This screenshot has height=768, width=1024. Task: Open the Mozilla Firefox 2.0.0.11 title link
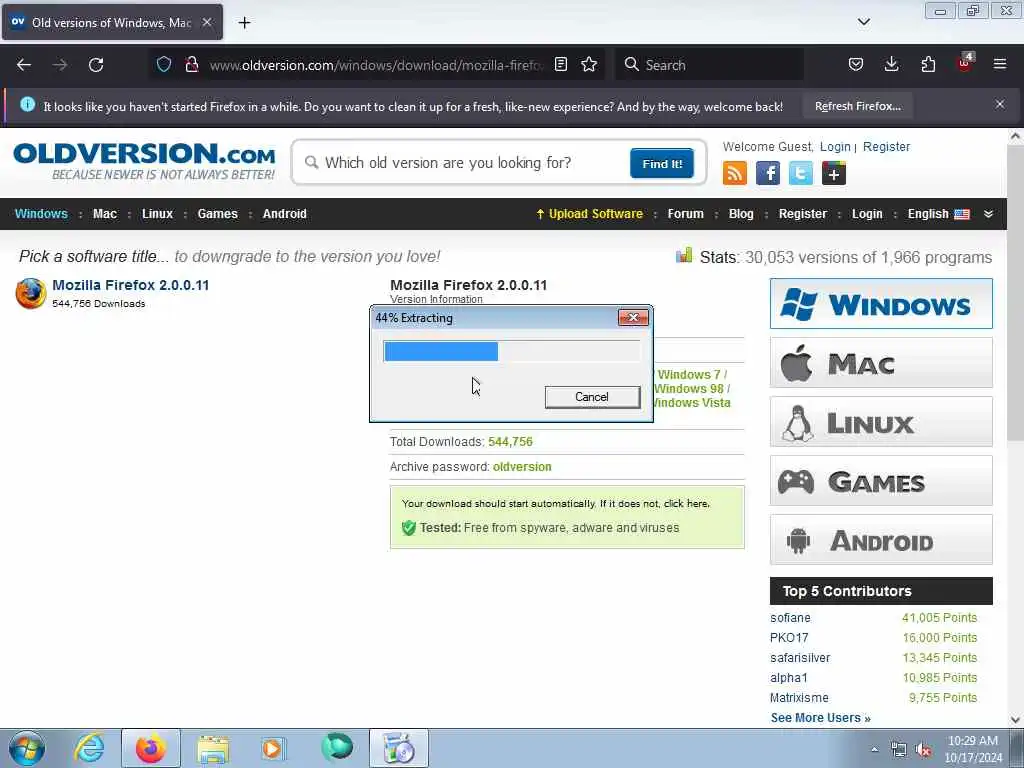point(131,285)
